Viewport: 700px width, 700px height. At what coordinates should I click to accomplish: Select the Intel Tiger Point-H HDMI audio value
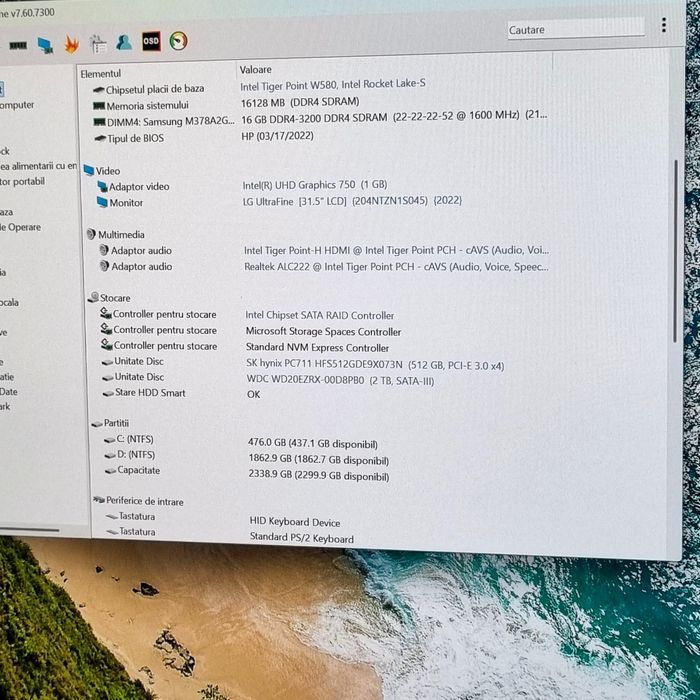click(x=396, y=250)
